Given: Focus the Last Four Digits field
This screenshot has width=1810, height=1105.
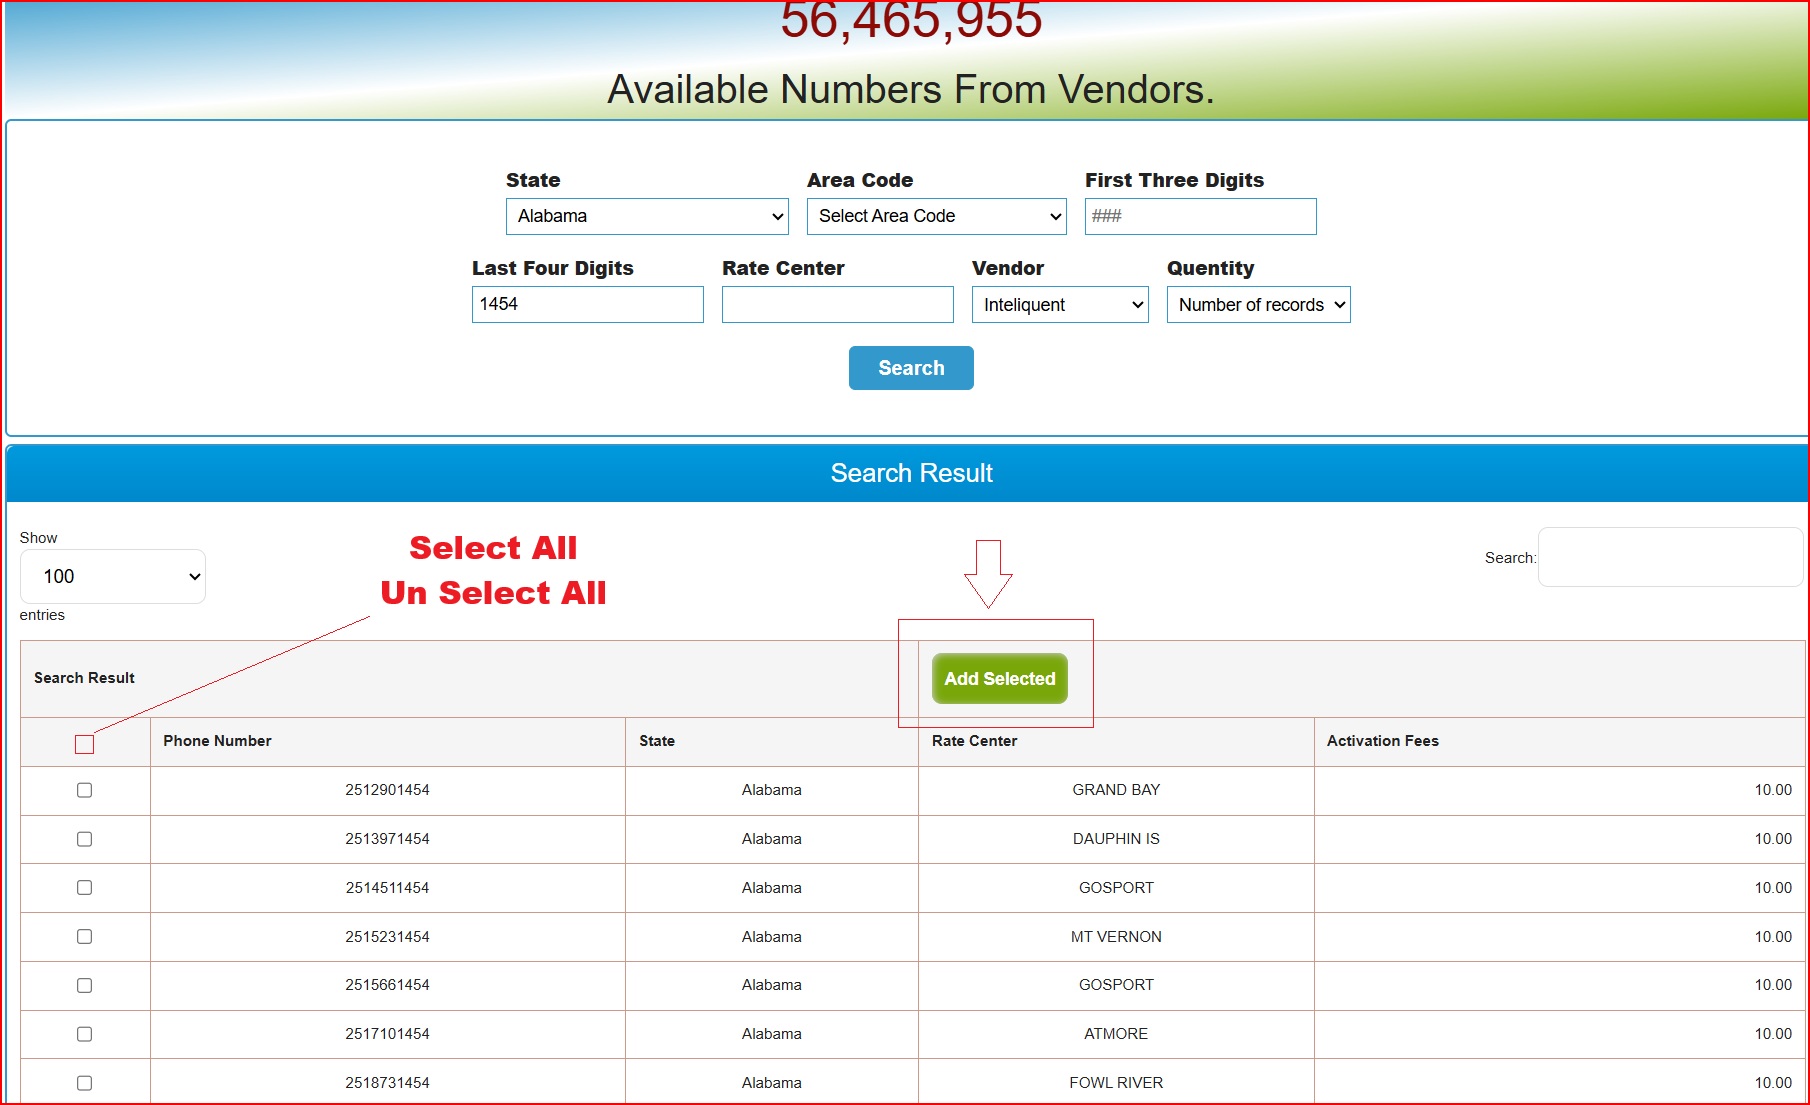Looking at the screenshot, I should [x=587, y=305].
